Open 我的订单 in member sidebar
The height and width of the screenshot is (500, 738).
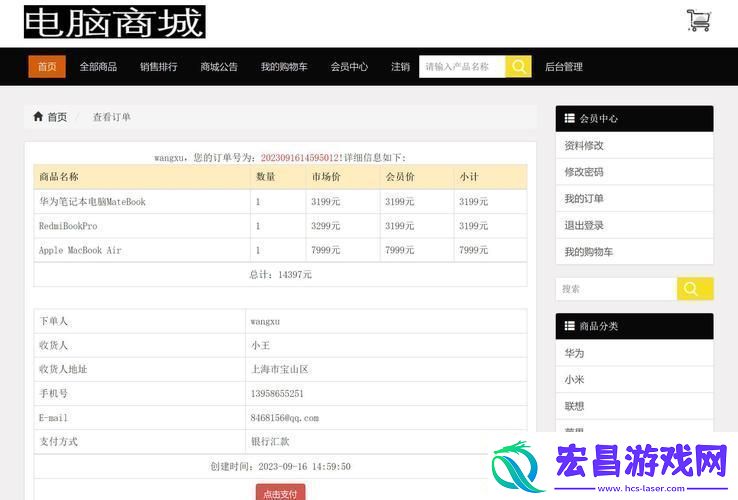pyautogui.click(x=634, y=198)
